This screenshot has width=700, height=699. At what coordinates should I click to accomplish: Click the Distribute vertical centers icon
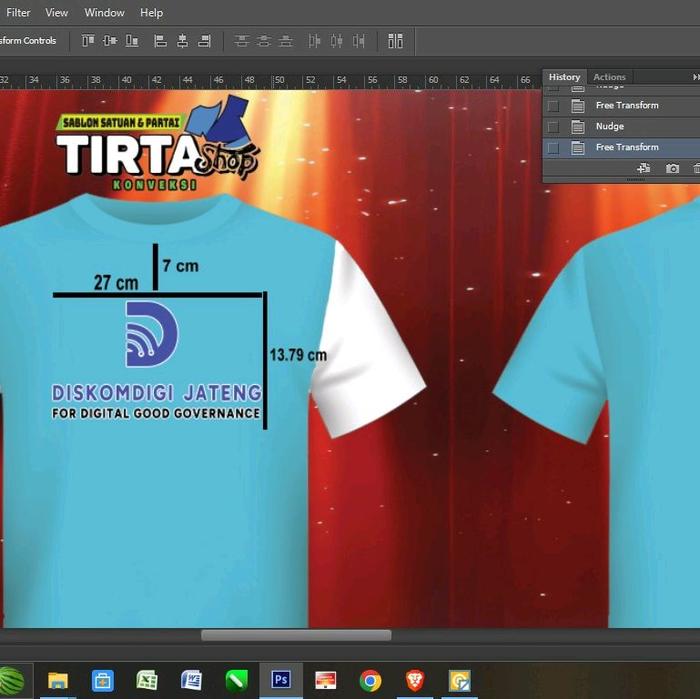point(263,41)
